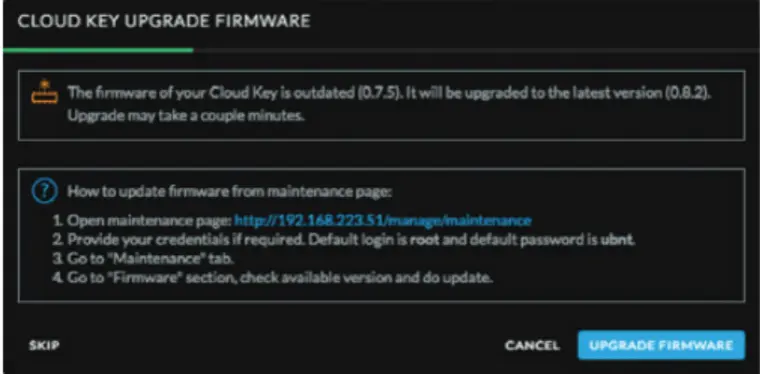This screenshot has width=762, height=374.
Task: Click step 1 'Open maintenance page' label
Action: [142, 221]
